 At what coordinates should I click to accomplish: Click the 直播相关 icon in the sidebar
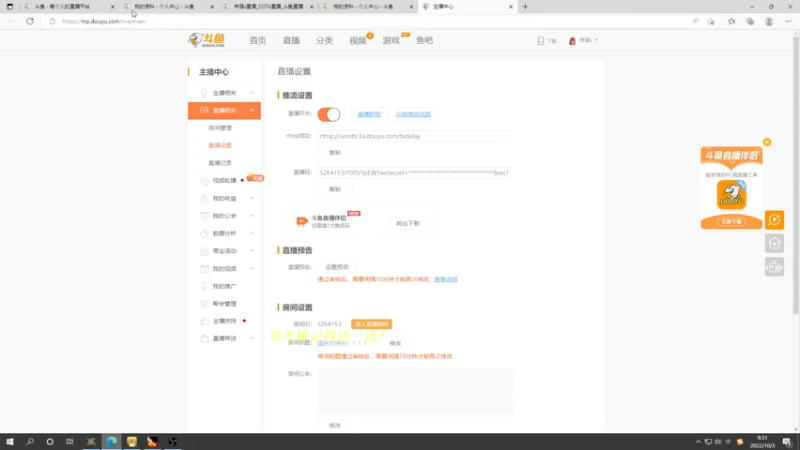(x=204, y=110)
